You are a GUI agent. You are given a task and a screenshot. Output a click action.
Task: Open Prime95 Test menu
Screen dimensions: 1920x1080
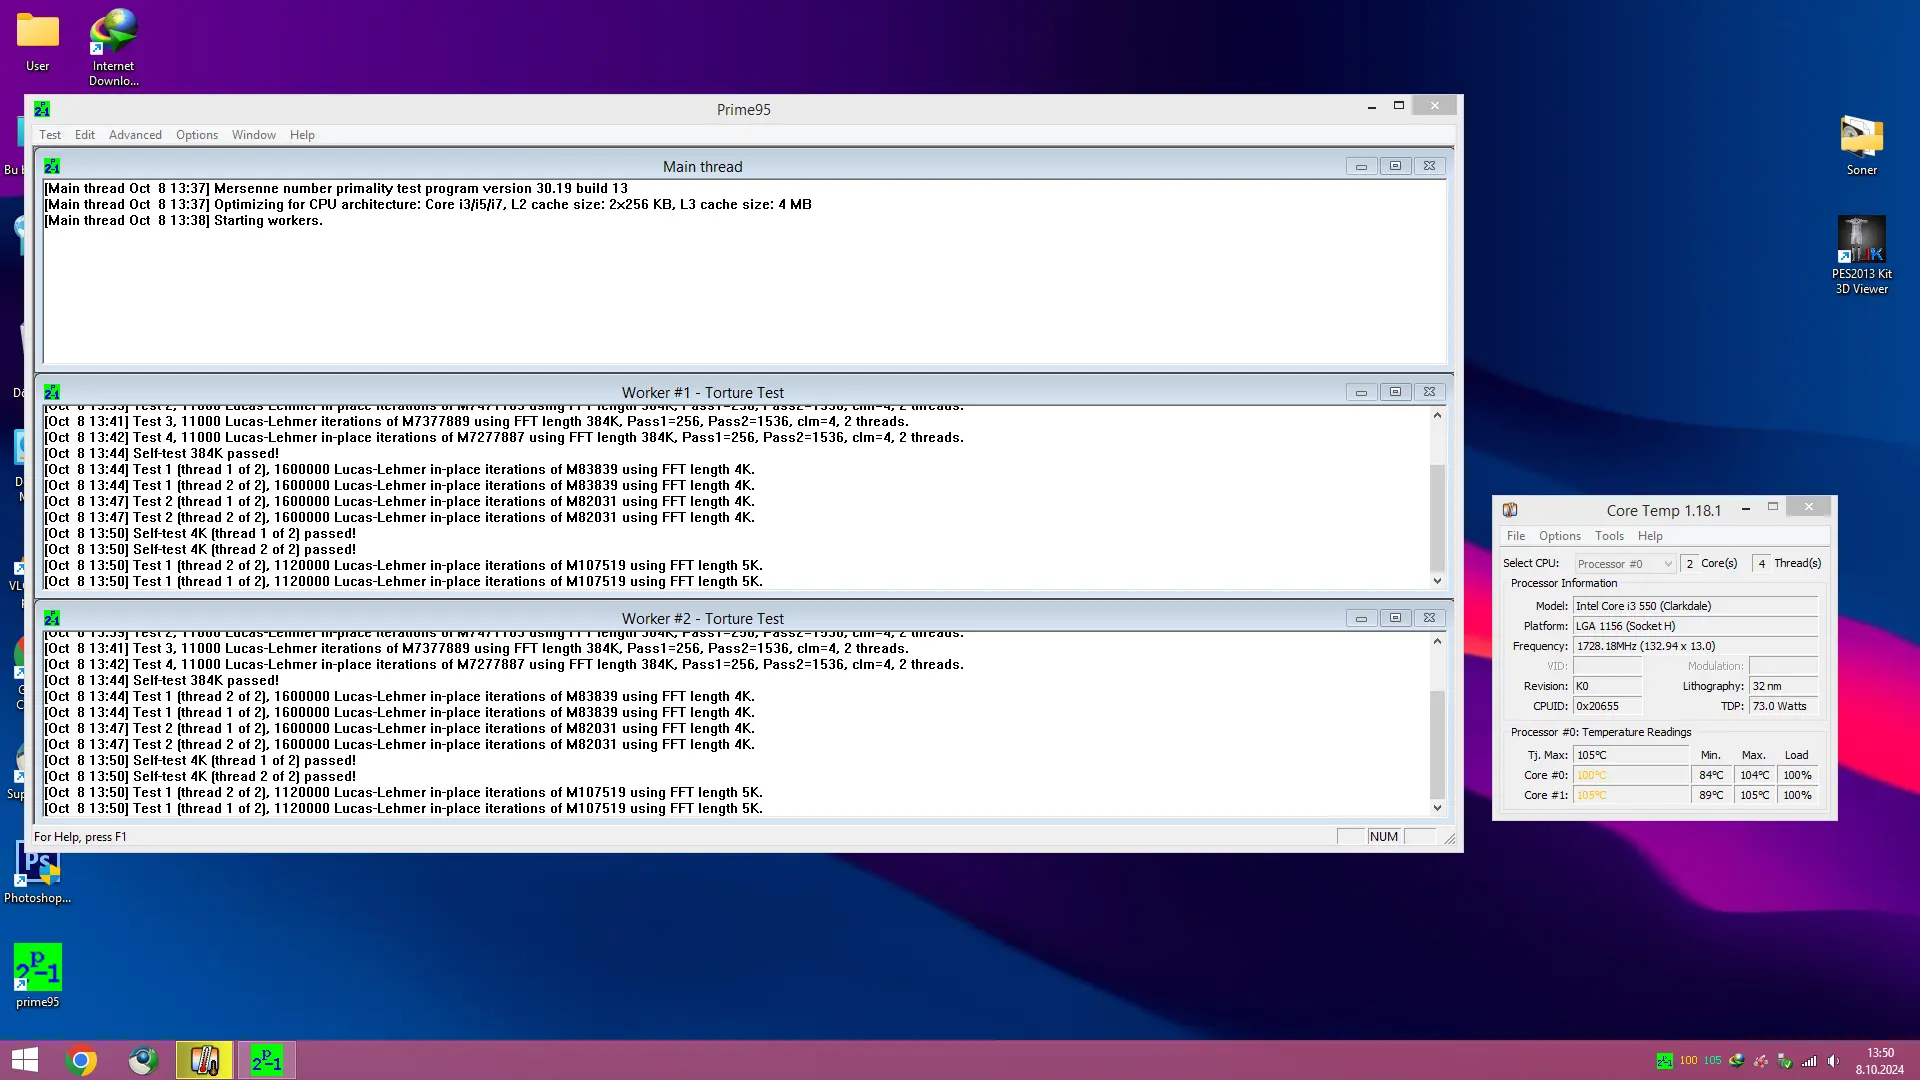click(x=50, y=135)
